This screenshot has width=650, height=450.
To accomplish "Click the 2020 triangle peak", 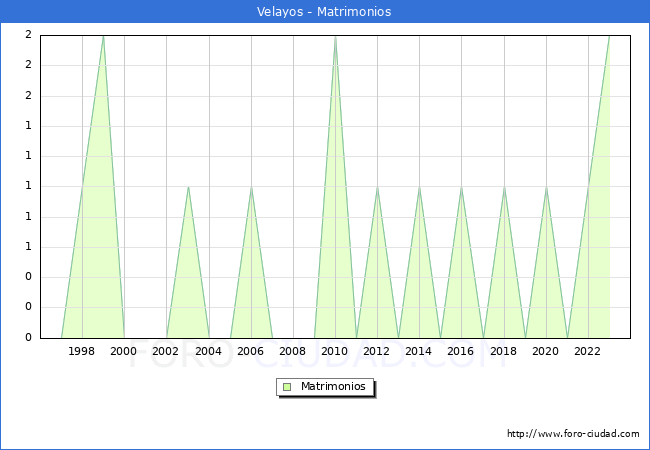I will point(546,187).
